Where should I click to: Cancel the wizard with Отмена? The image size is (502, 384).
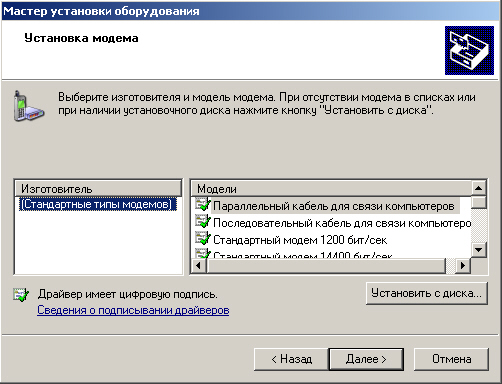pyautogui.click(x=451, y=359)
